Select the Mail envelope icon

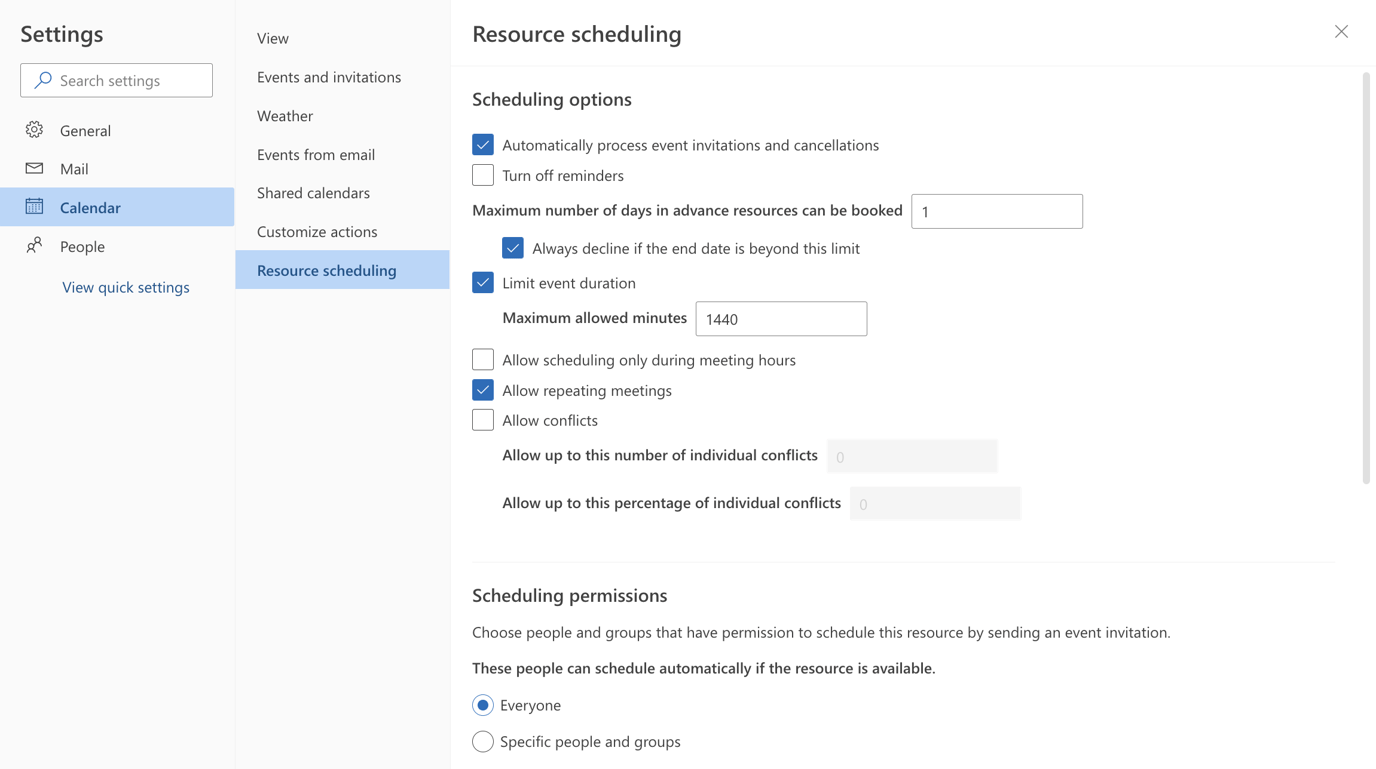34,168
